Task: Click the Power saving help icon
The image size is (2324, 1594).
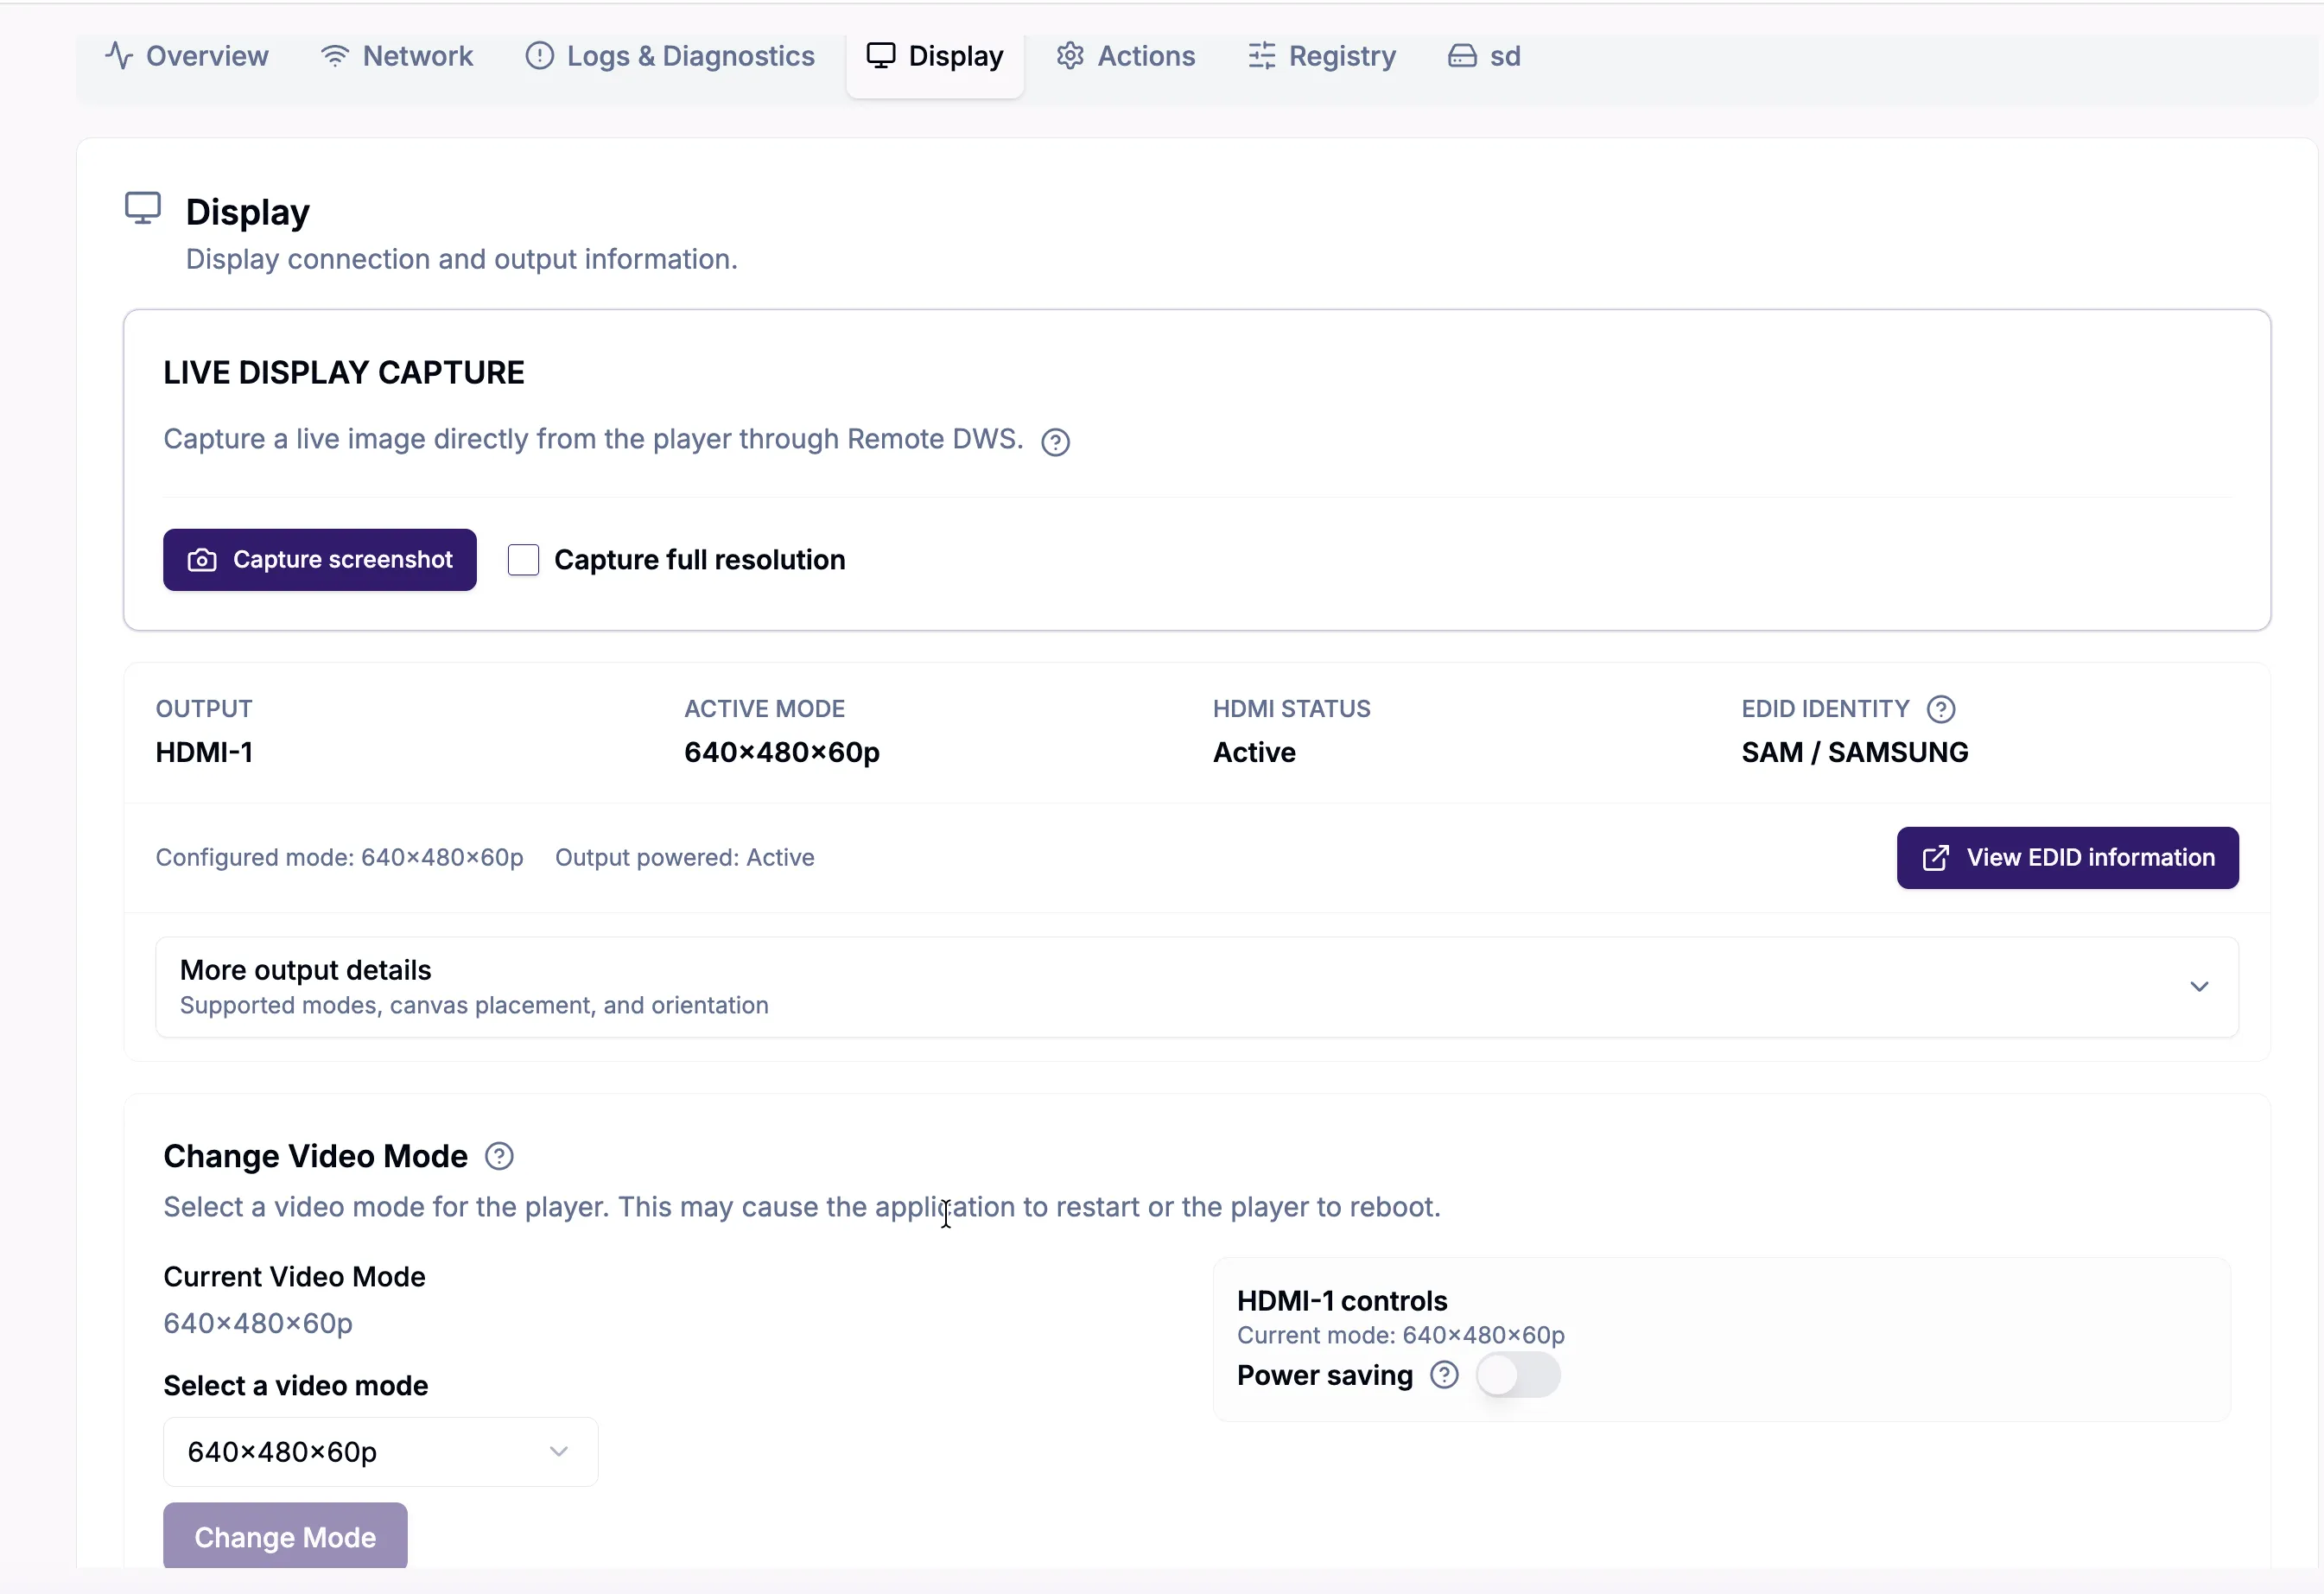Action: coord(1444,1376)
